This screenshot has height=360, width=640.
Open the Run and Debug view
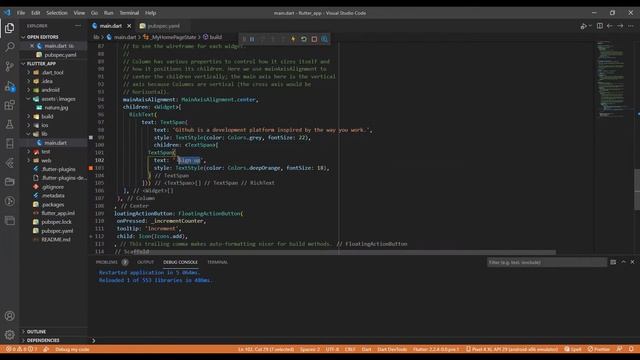coord(9,86)
